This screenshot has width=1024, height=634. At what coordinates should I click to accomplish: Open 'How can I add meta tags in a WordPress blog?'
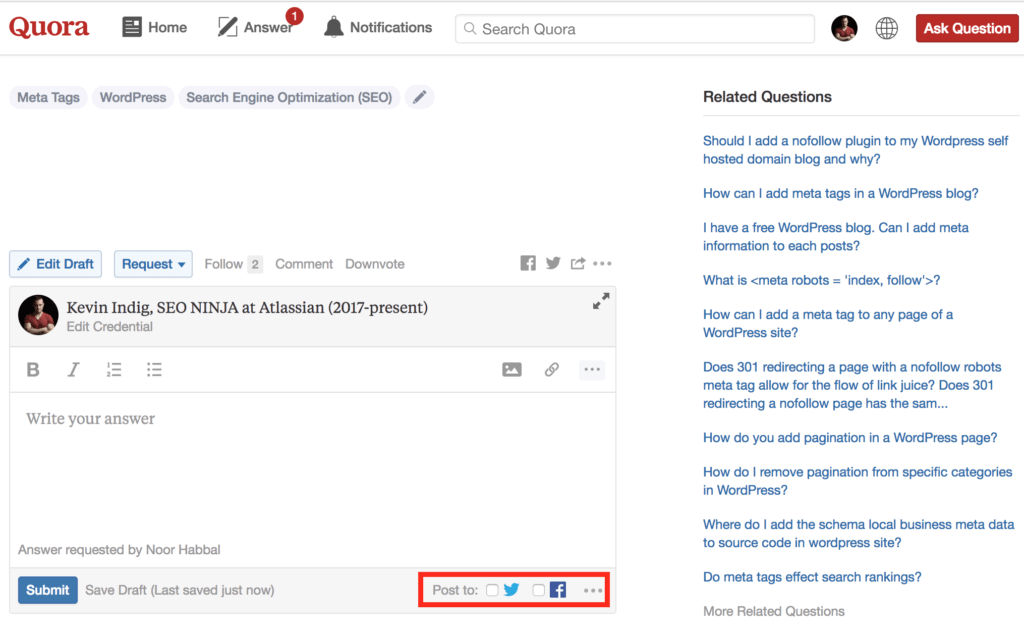(840, 193)
